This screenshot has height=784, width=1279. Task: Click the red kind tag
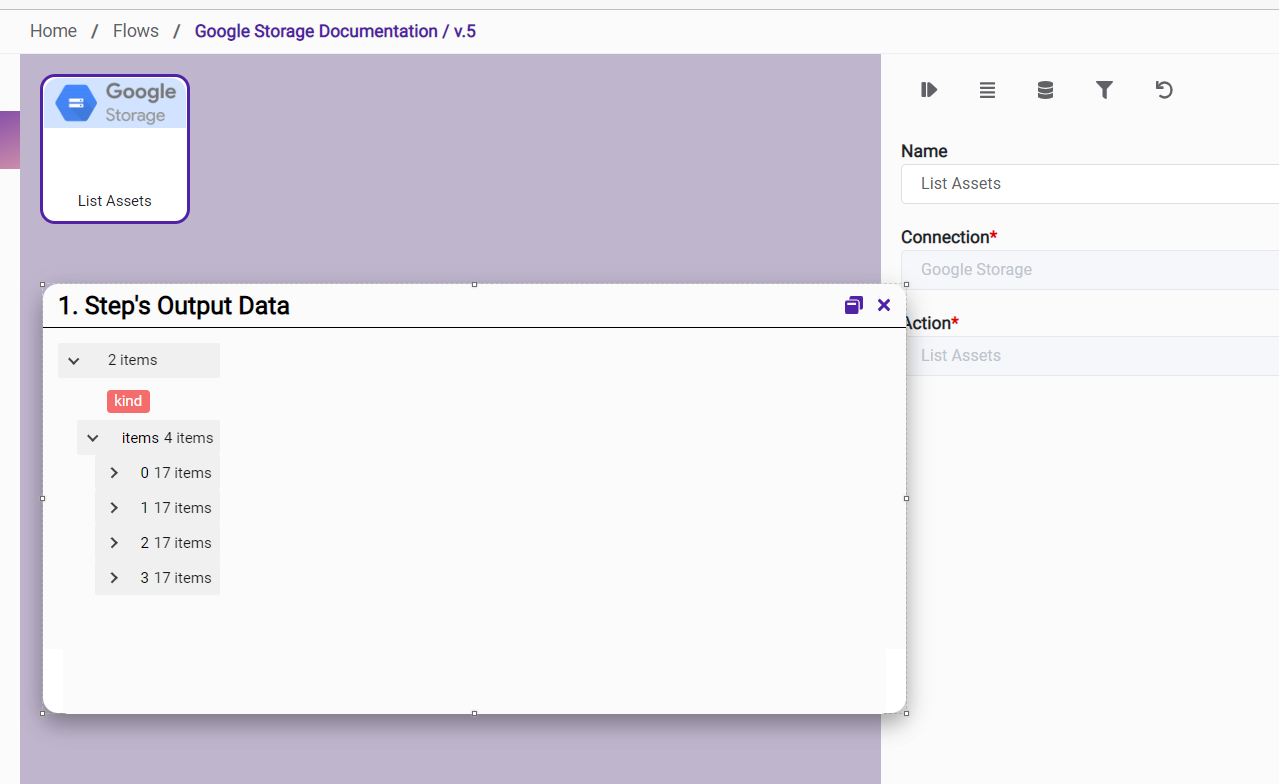(x=128, y=401)
